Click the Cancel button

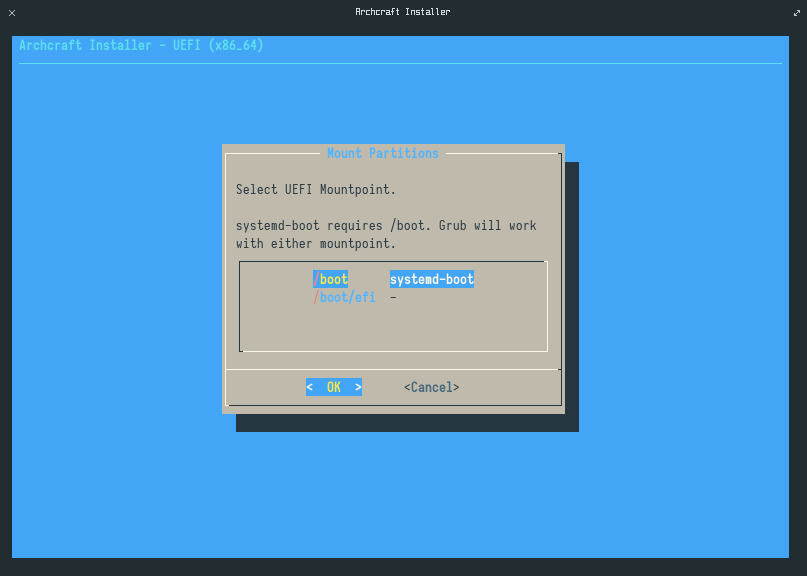coord(431,387)
